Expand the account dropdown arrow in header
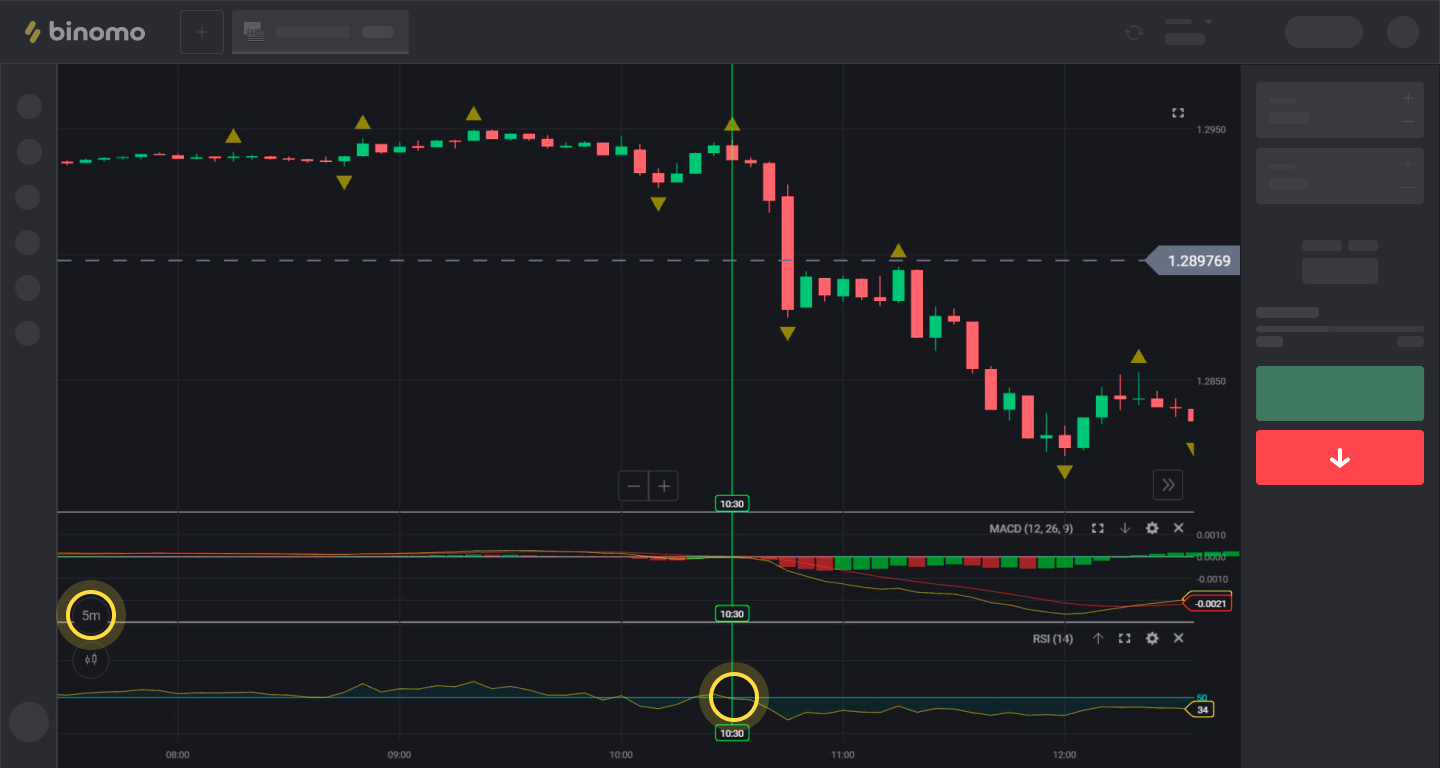Image resolution: width=1440 pixels, height=768 pixels. click(x=1208, y=22)
